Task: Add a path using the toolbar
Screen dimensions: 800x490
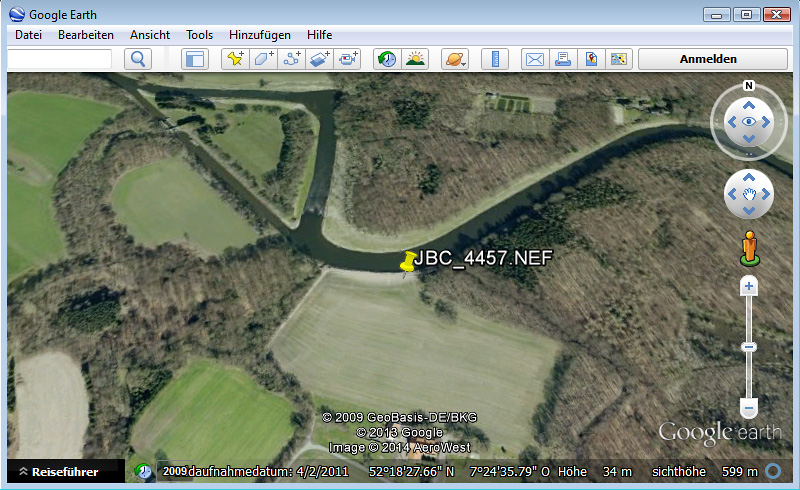Action: point(292,59)
